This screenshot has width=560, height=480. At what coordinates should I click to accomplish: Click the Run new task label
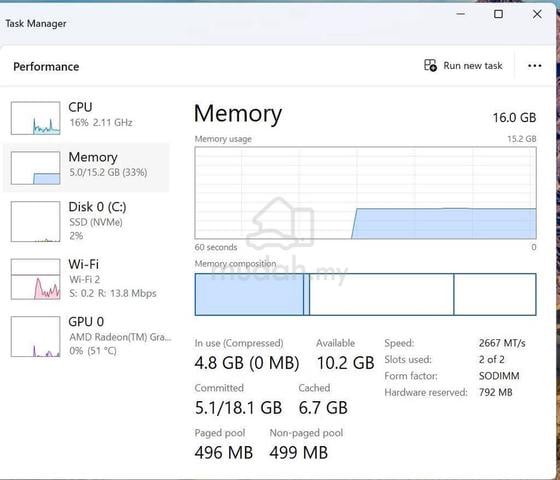[x=472, y=66]
